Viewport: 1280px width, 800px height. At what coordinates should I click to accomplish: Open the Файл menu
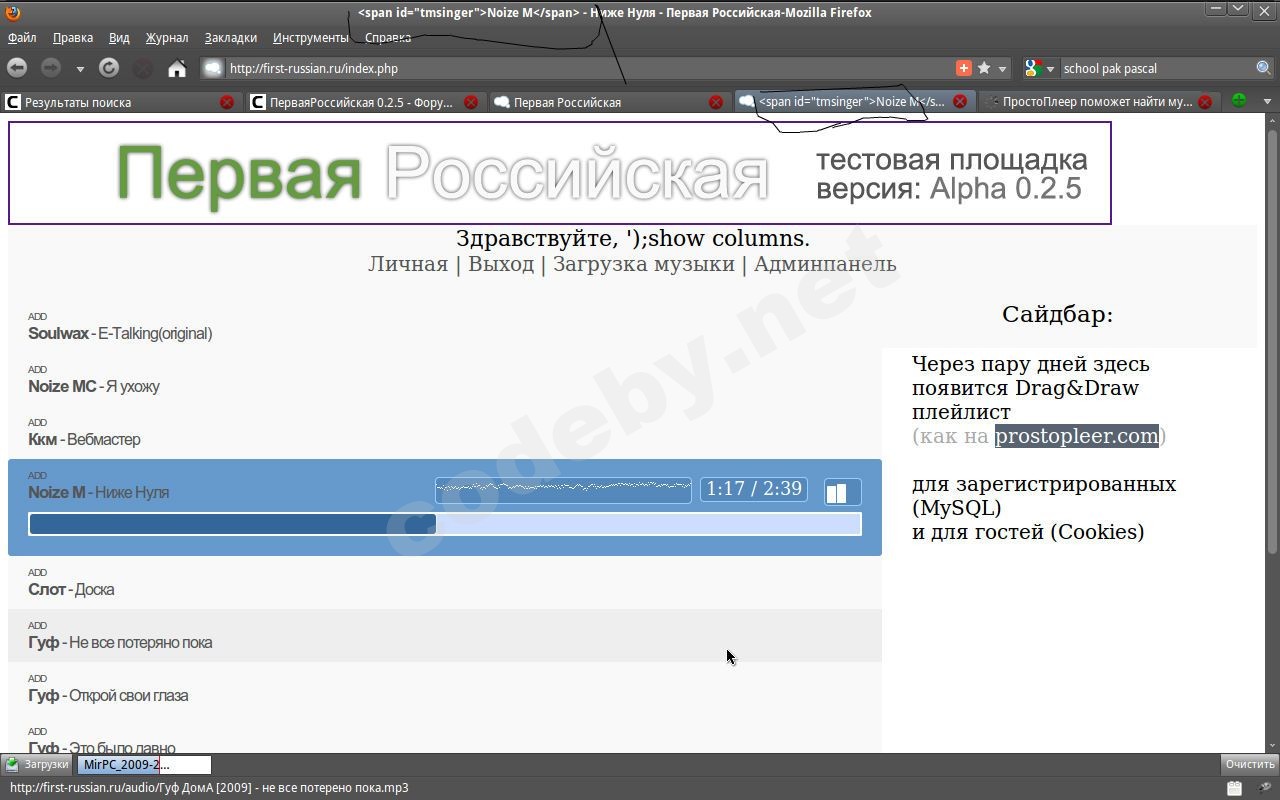22,38
